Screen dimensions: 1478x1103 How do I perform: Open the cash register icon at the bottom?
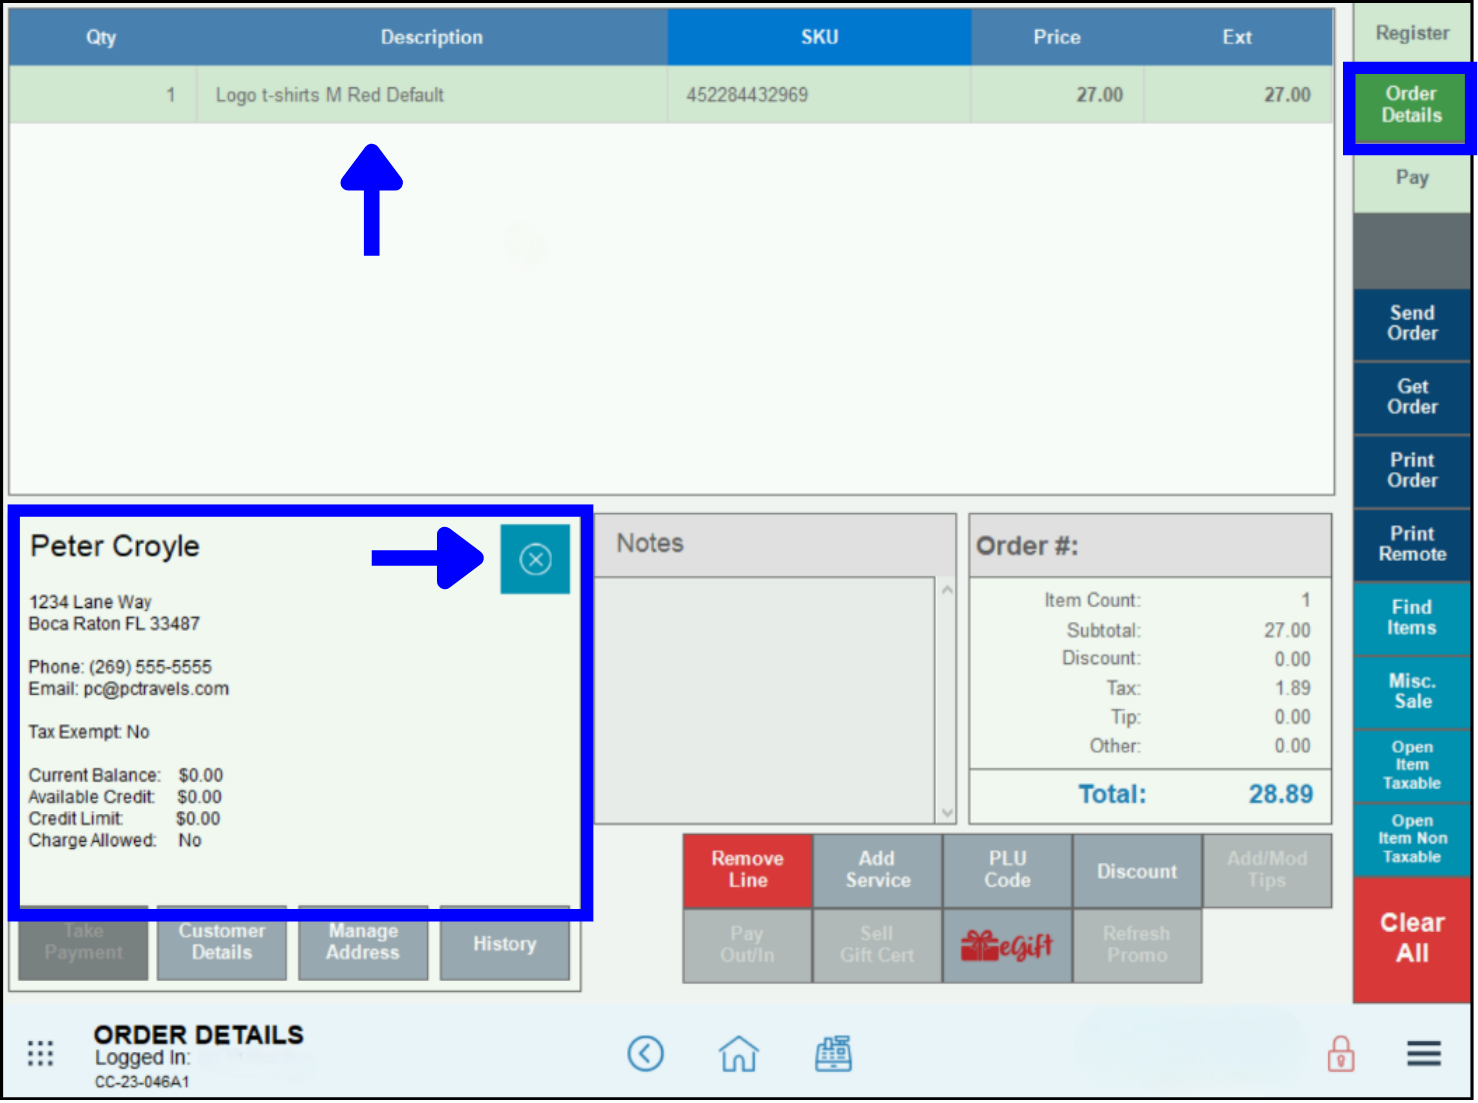833,1053
